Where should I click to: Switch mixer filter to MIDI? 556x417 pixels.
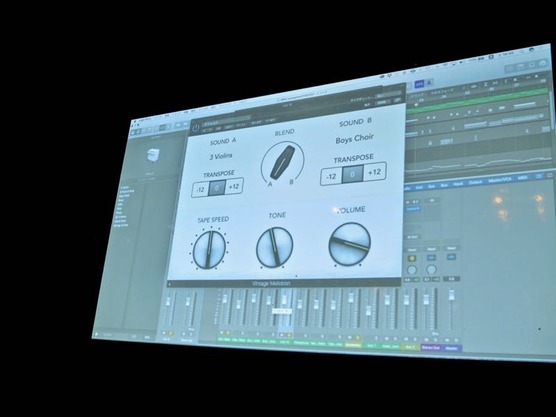522,178
